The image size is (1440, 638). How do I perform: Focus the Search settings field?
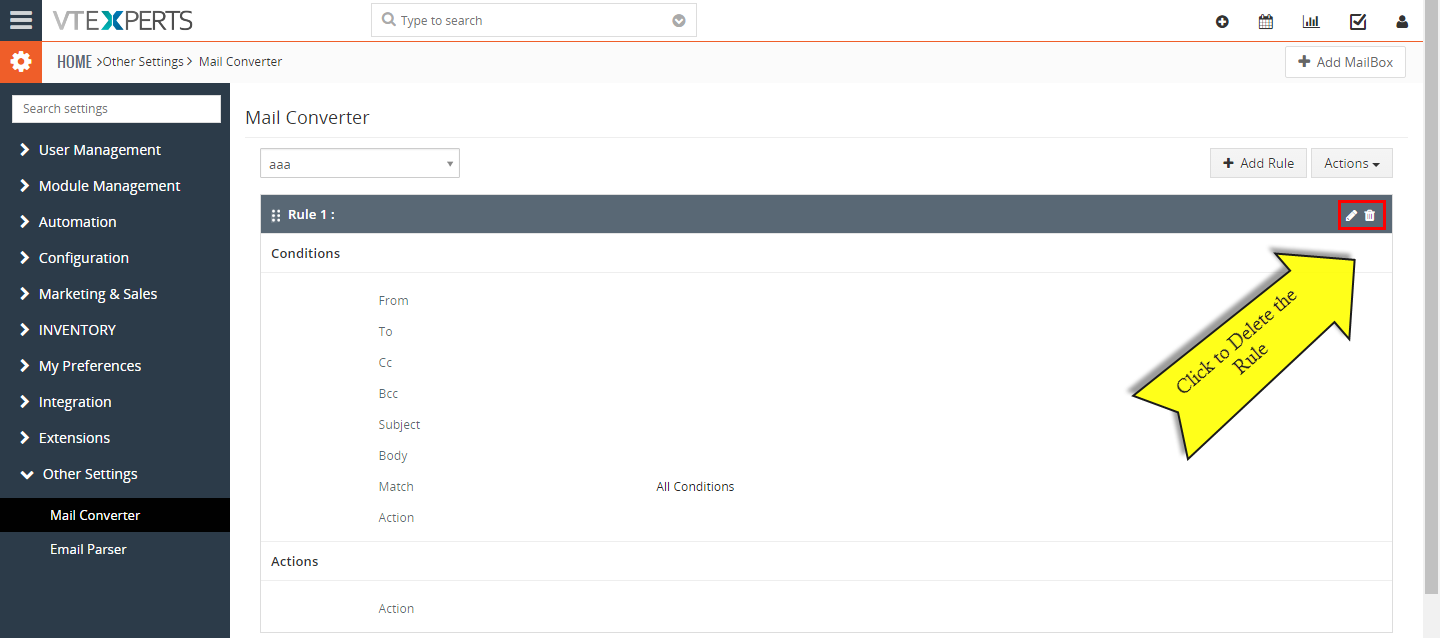(116, 109)
